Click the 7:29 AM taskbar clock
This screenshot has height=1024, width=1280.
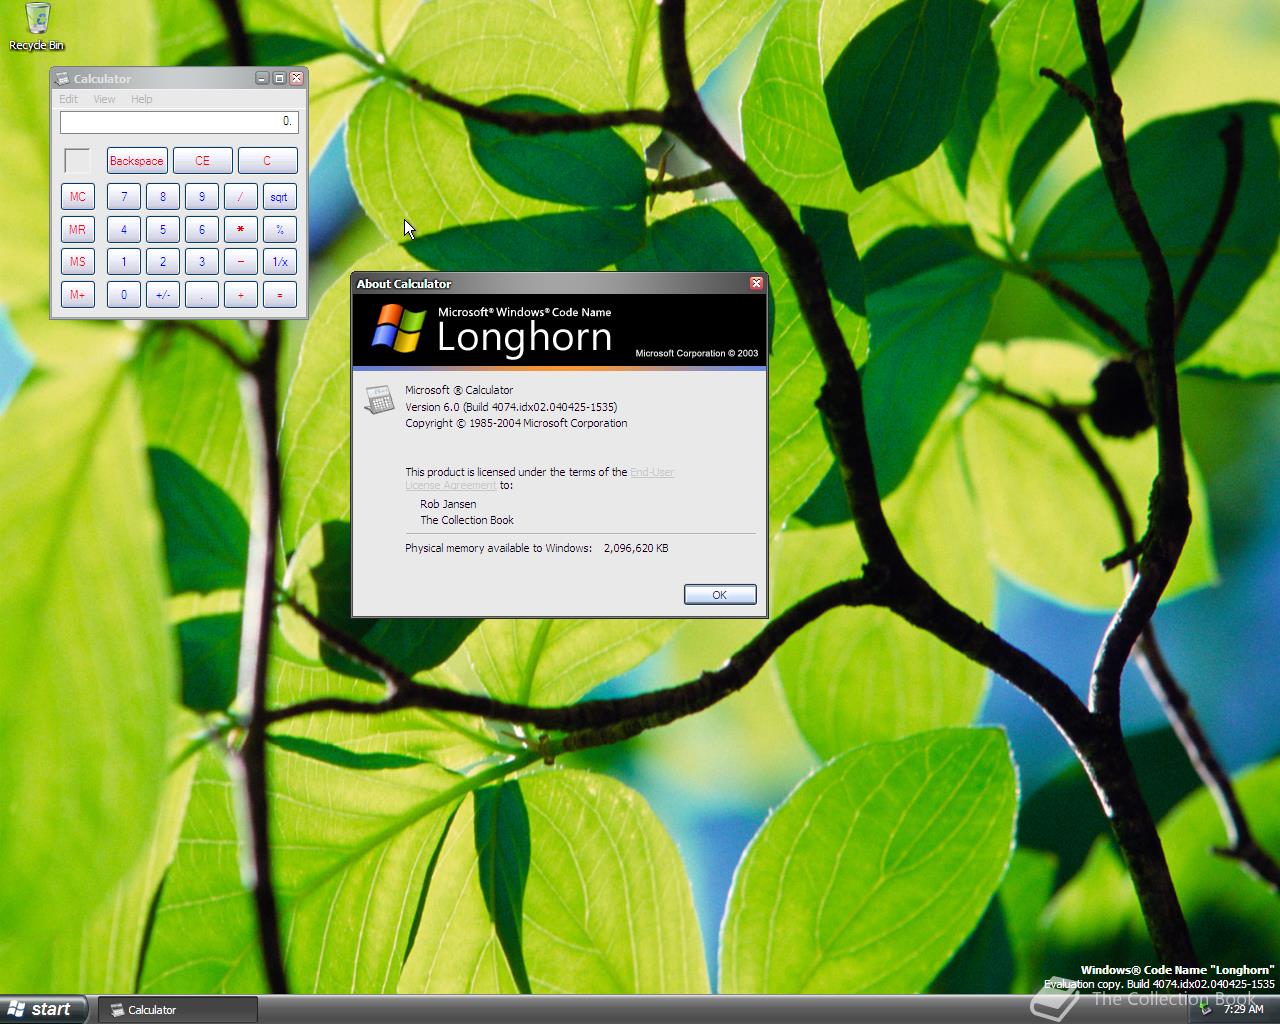[x=1243, y=1009]
